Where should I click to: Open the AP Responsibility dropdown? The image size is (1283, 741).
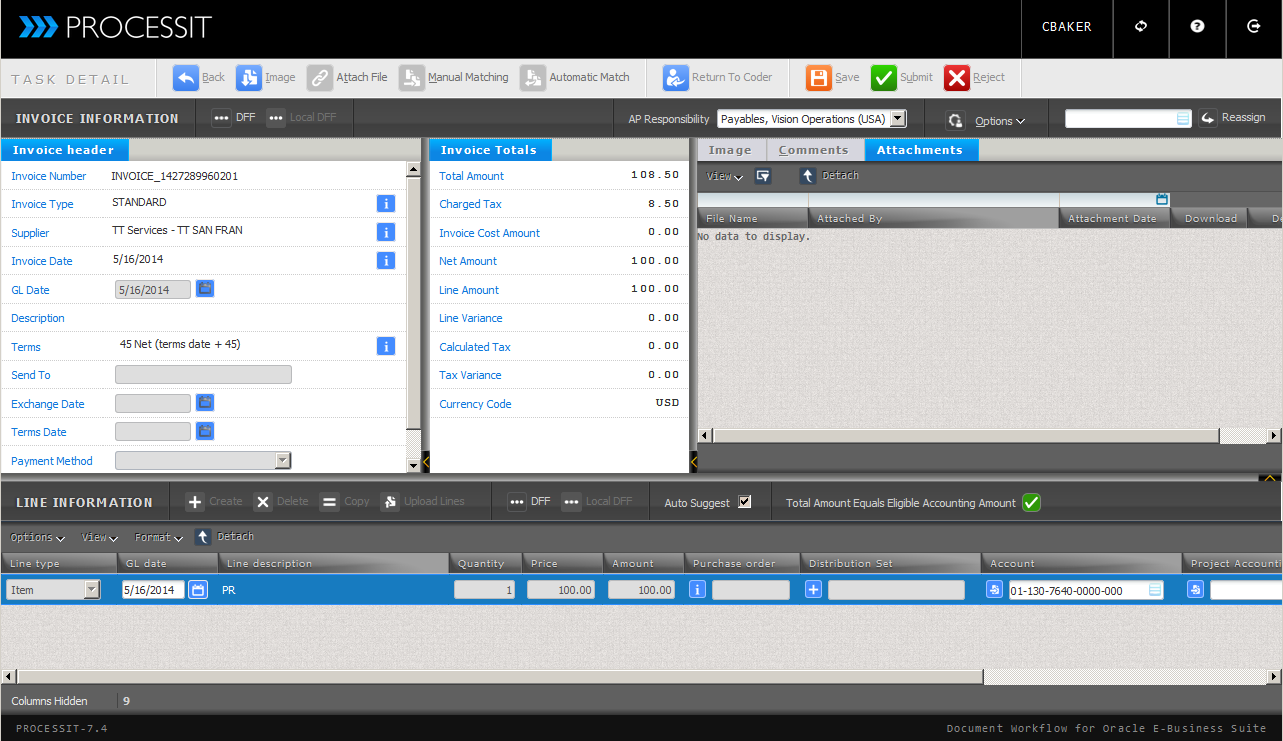click(897, 119)
